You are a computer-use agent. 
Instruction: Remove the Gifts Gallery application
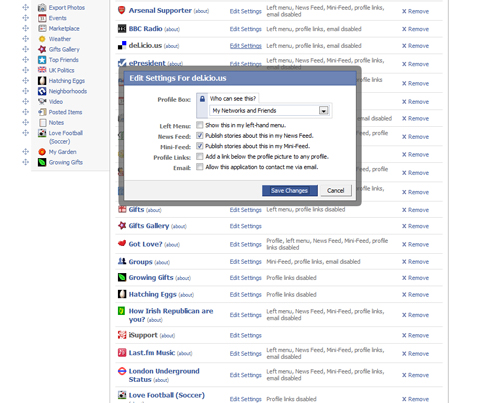tap(415, 226)
